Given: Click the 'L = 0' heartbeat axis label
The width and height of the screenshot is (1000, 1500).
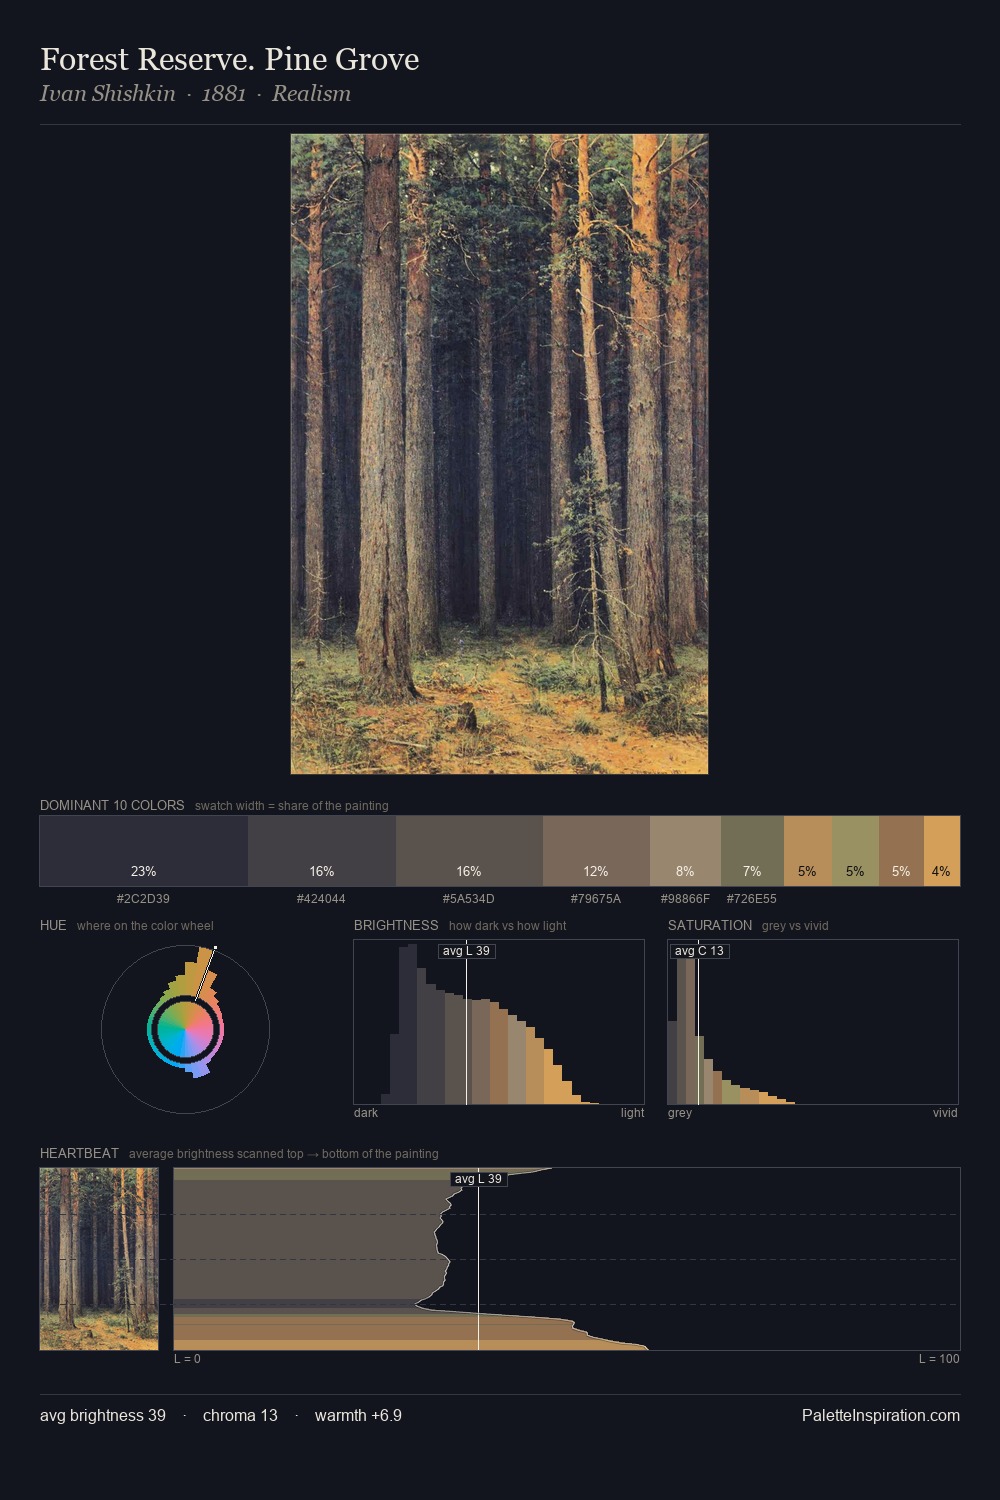Looking at the screenshot, I should point(187,1359).
